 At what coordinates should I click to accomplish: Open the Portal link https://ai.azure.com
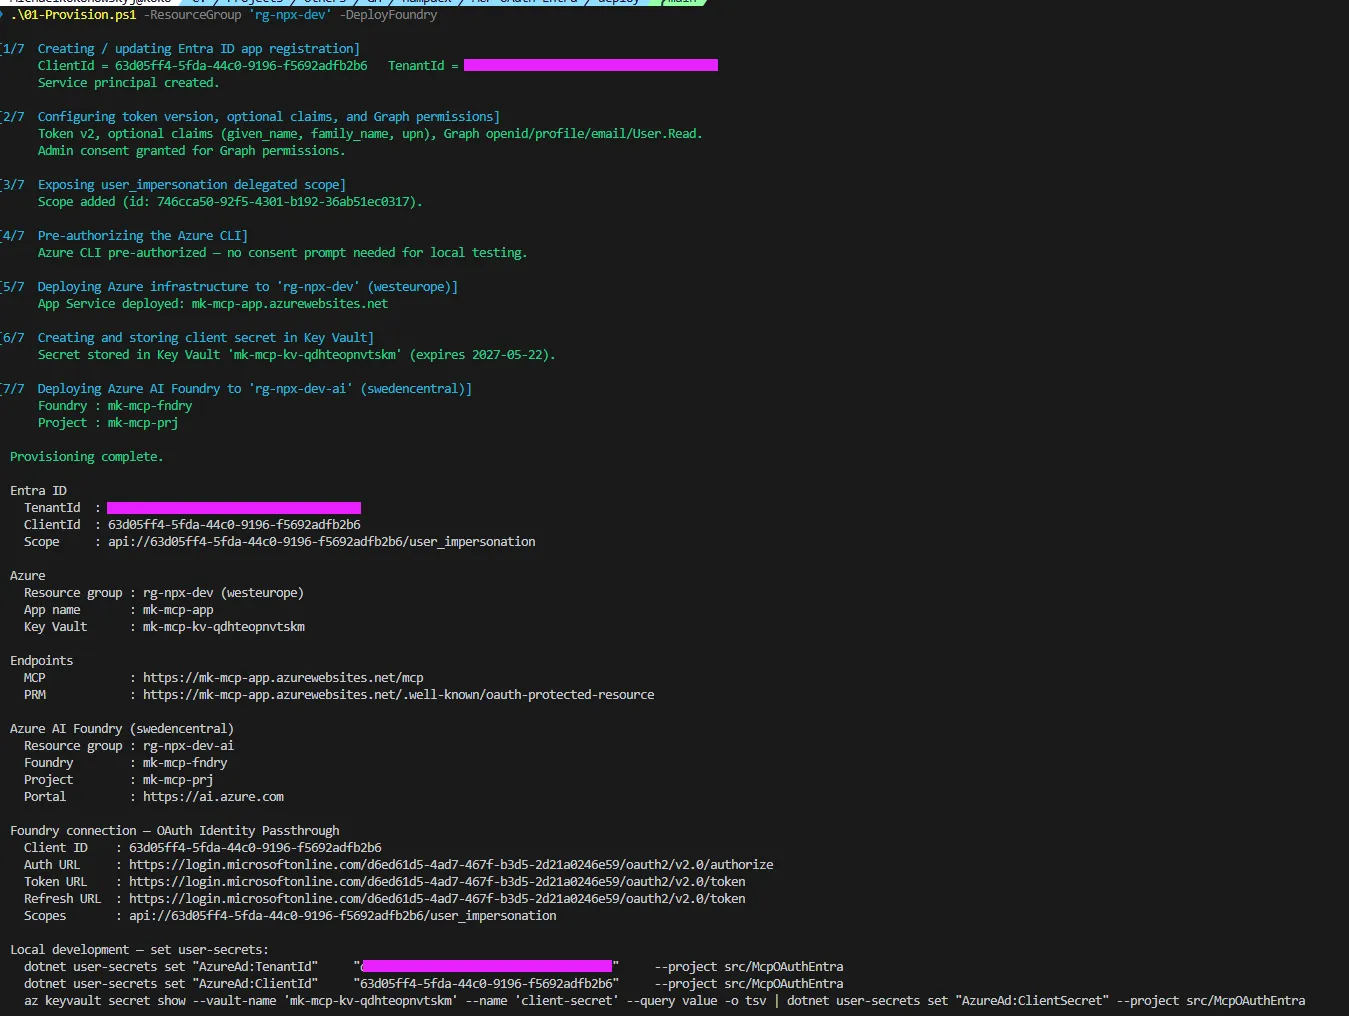coord(213,797)
